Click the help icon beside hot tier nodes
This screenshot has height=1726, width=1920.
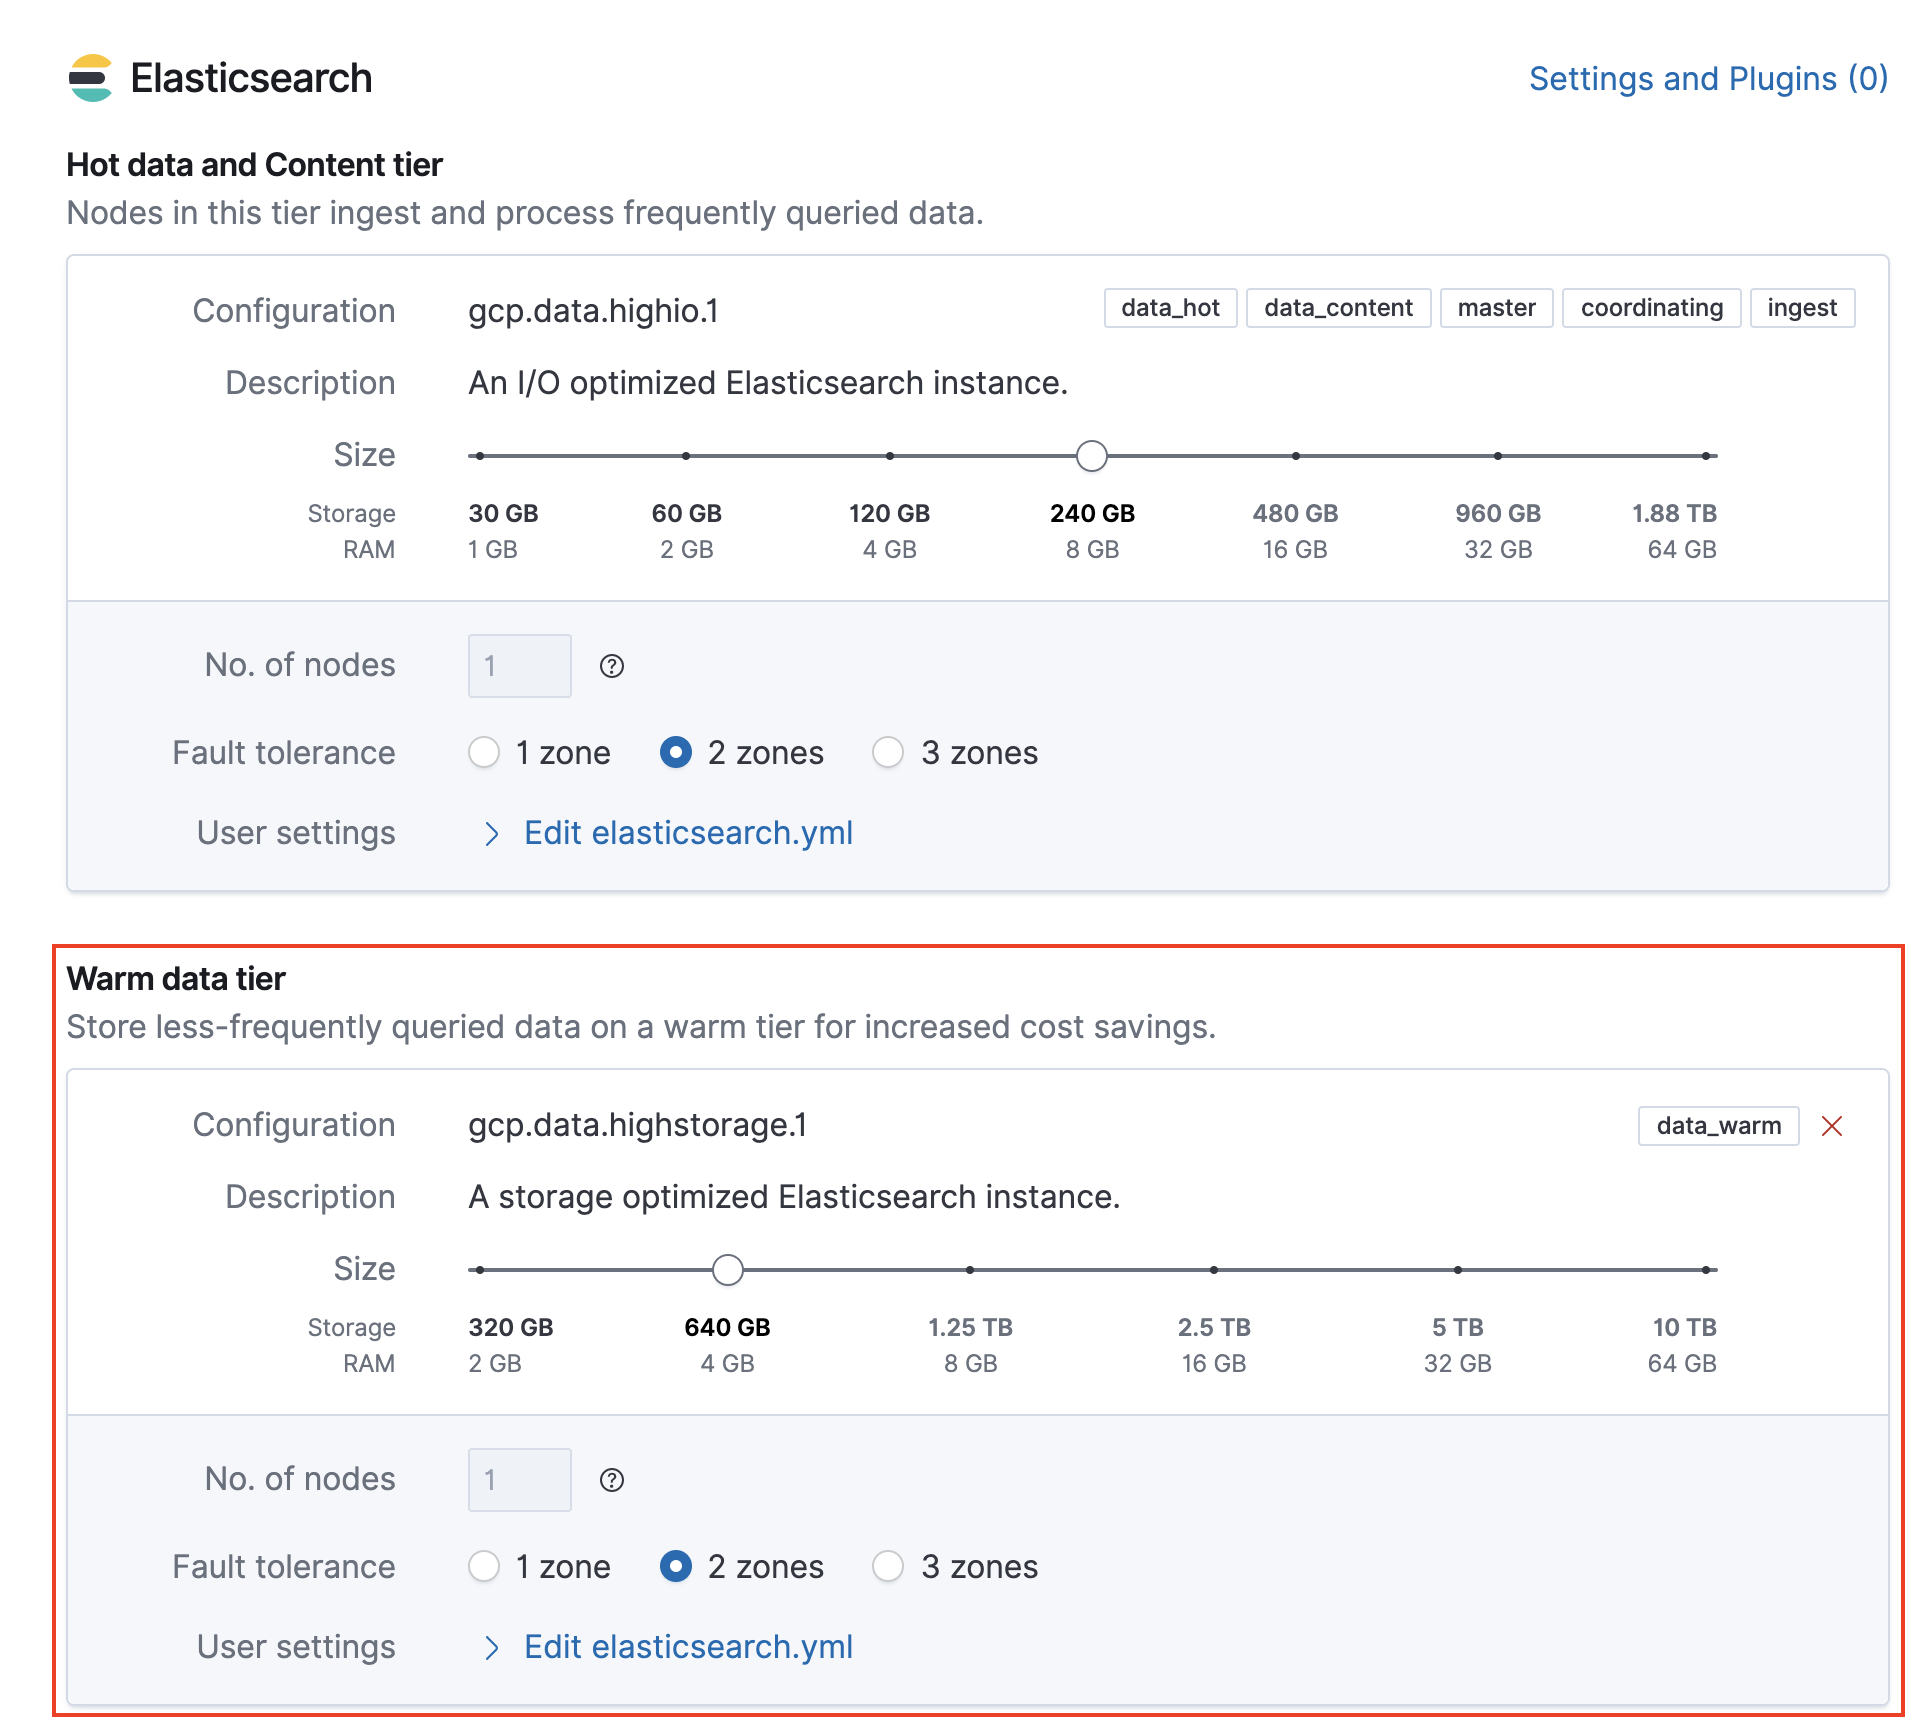point(611,666)
